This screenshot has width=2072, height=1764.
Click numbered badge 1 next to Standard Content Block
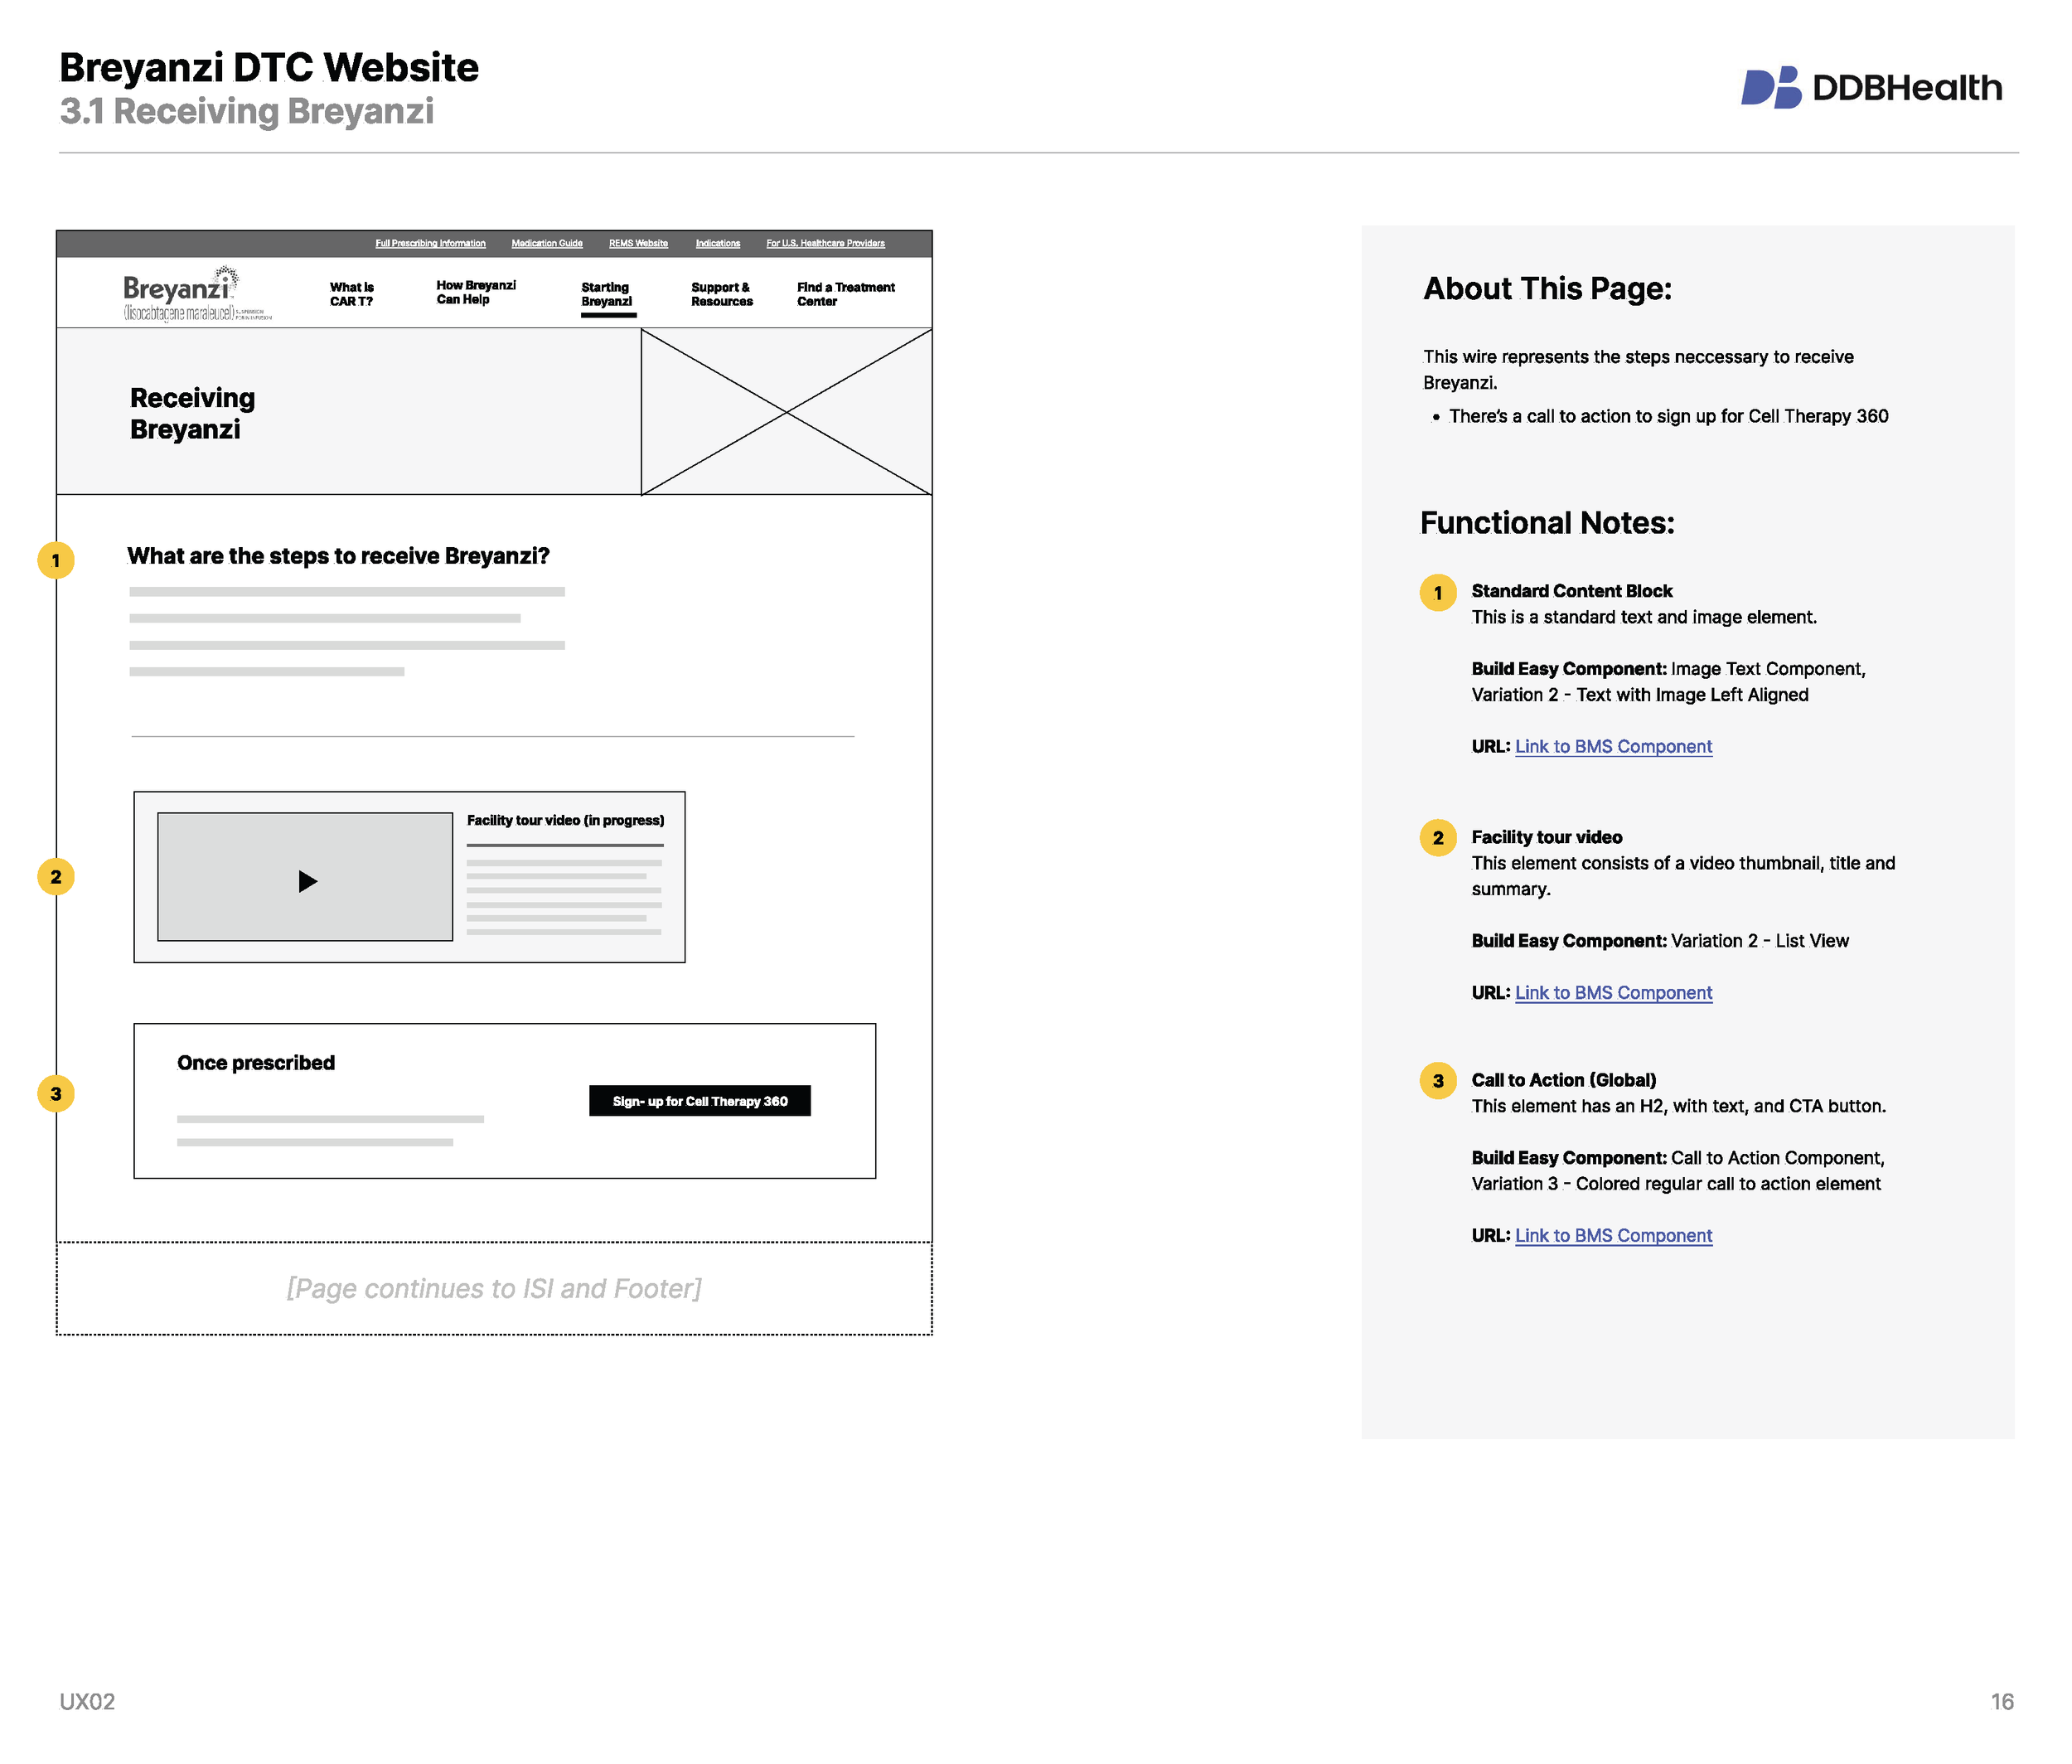(x=1438, y=592)
